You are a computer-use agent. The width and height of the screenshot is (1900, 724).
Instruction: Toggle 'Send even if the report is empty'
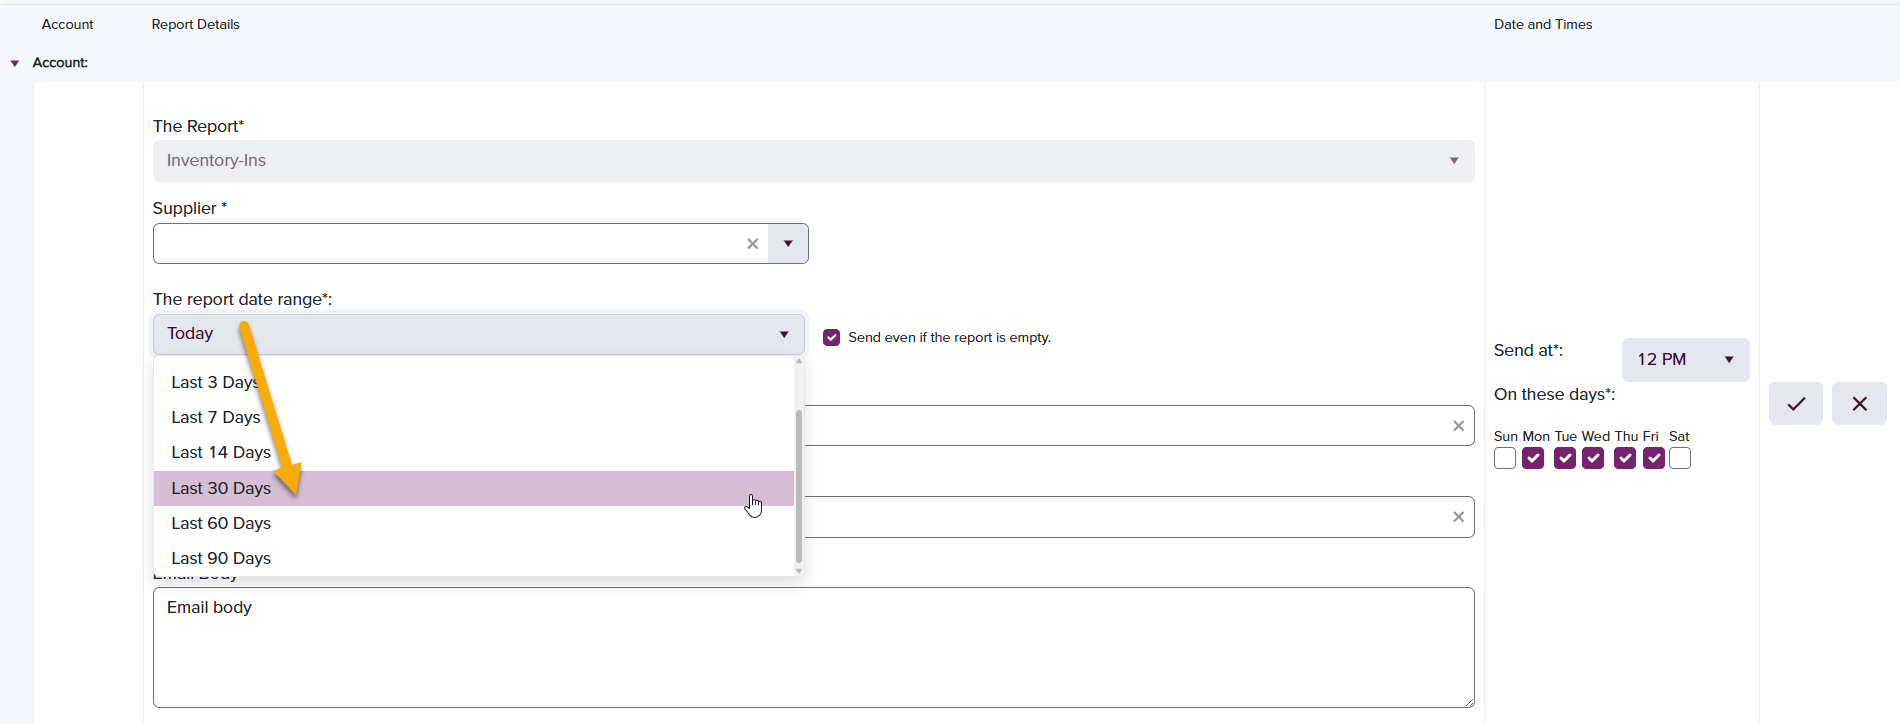click(x=831, y=337)
